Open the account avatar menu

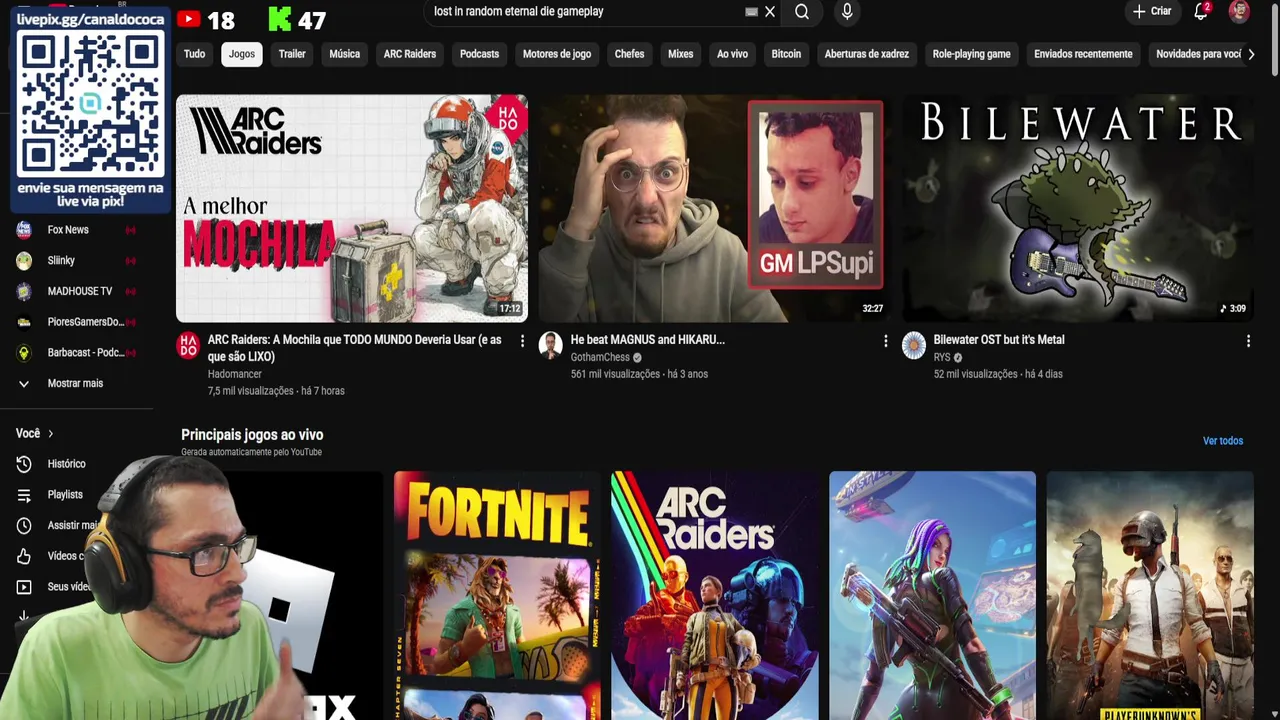coord(1239,12)
